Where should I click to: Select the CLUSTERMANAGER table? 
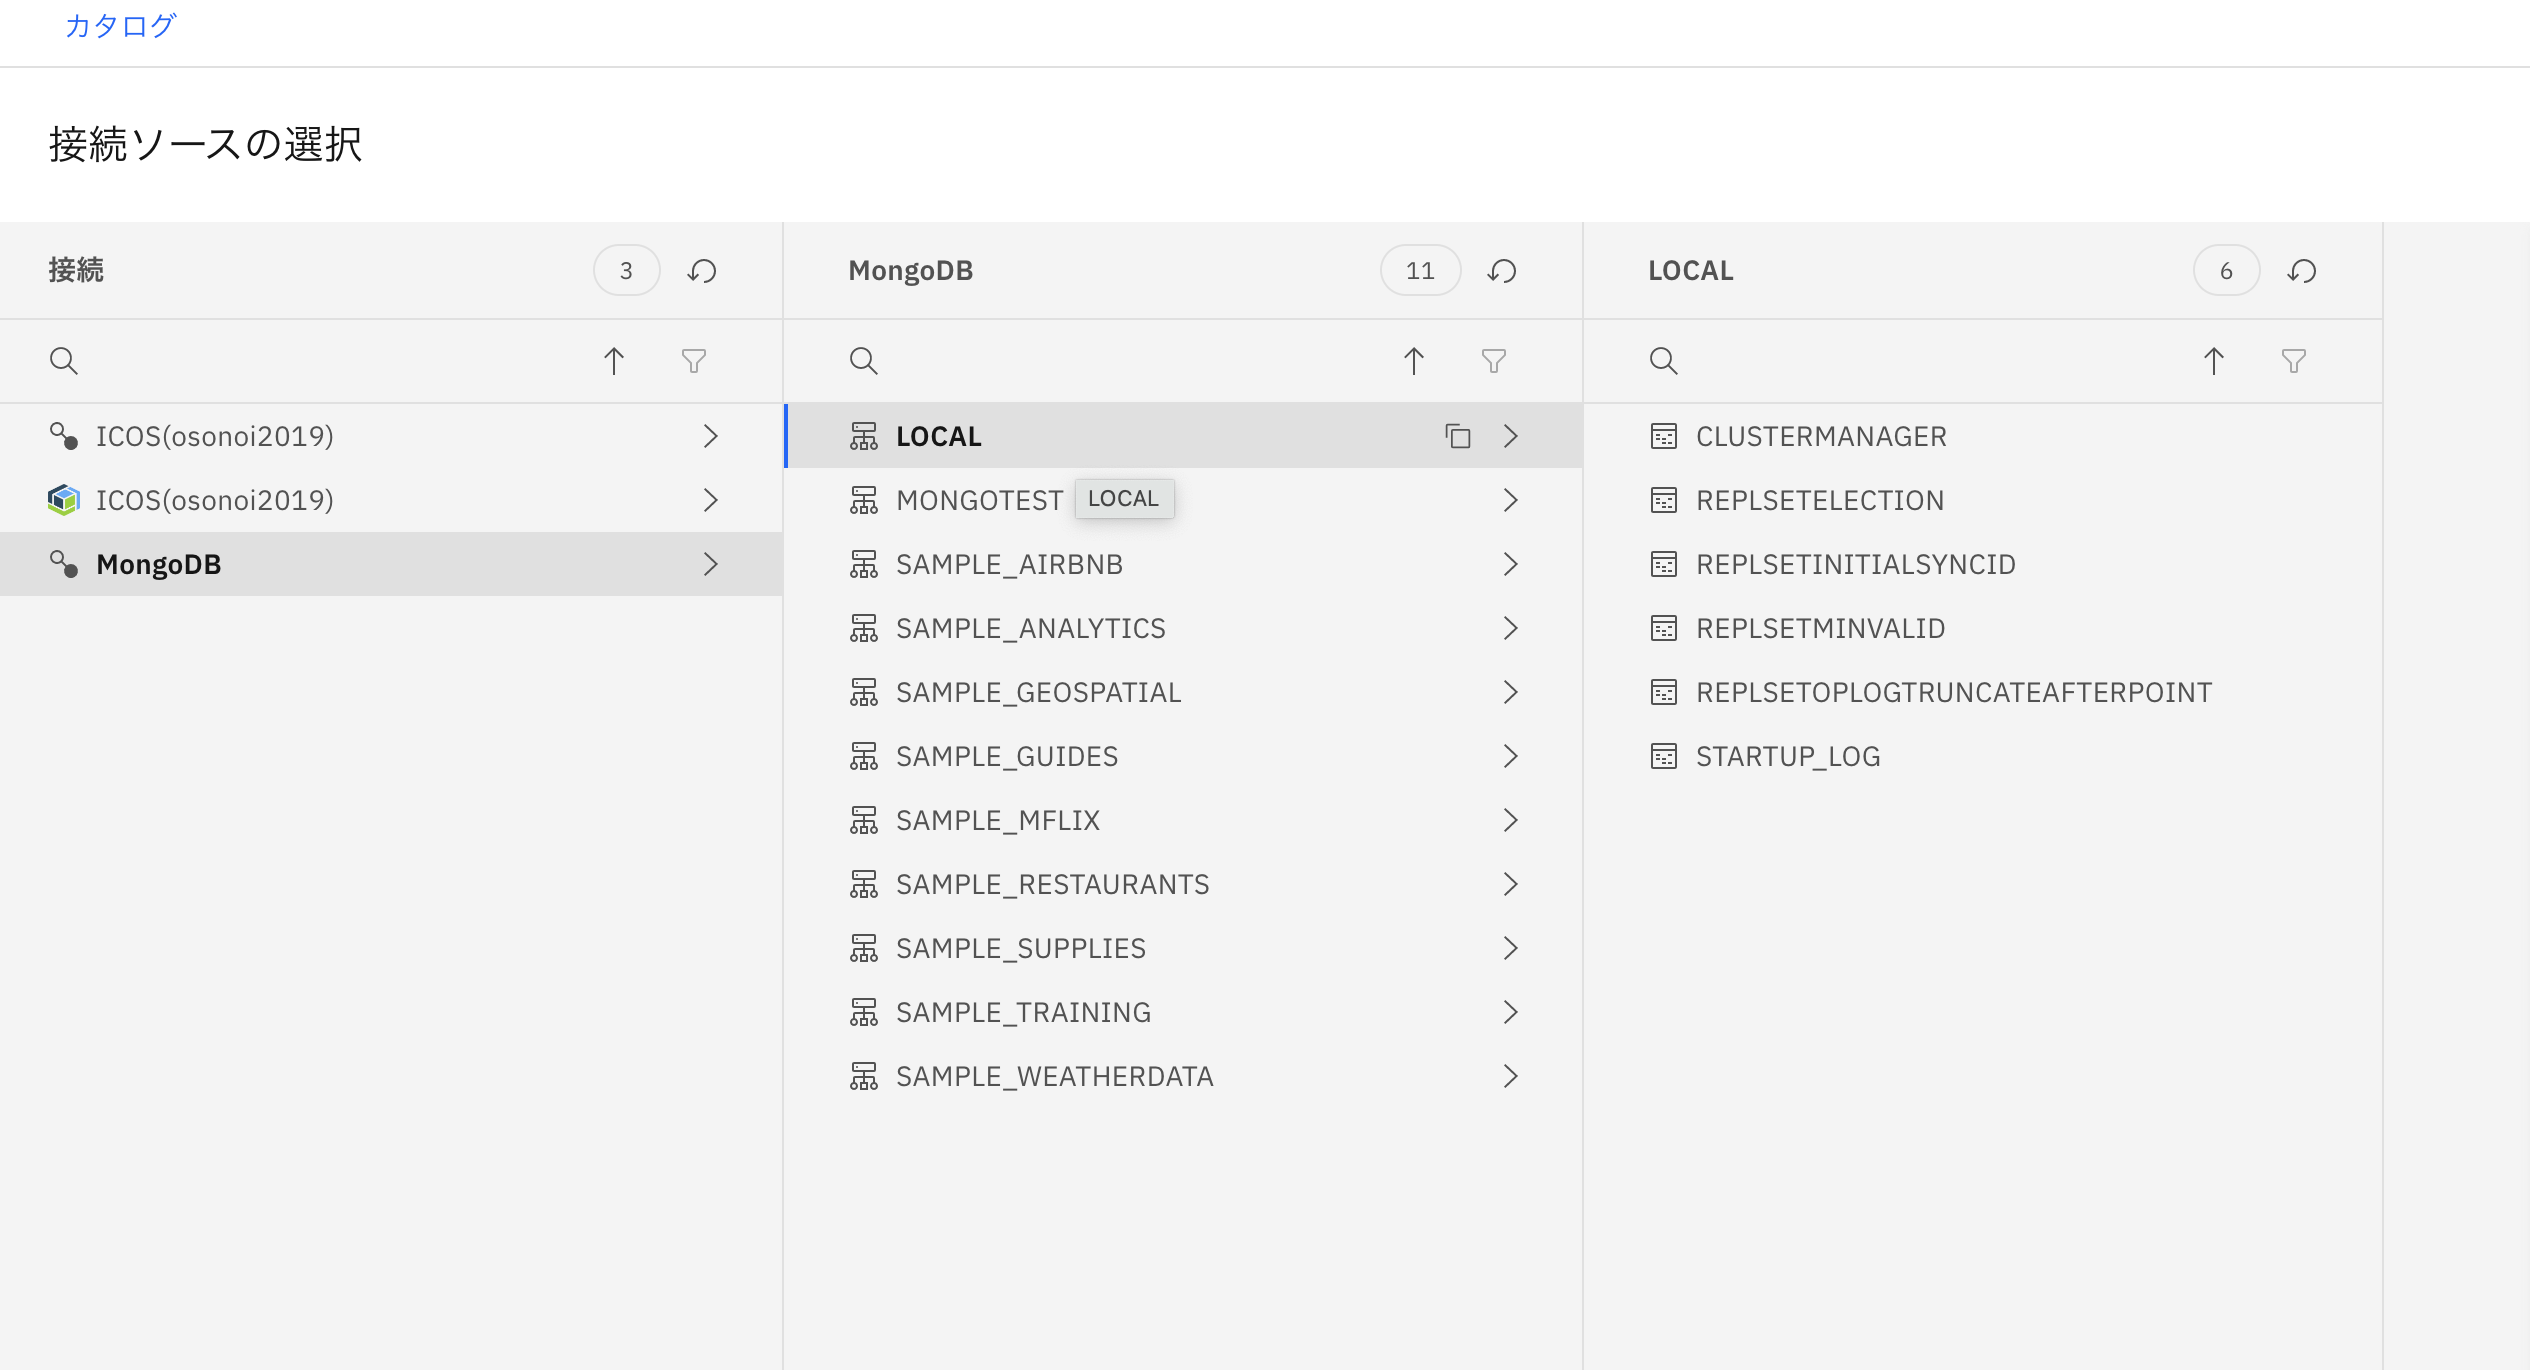pos(1820,436)
